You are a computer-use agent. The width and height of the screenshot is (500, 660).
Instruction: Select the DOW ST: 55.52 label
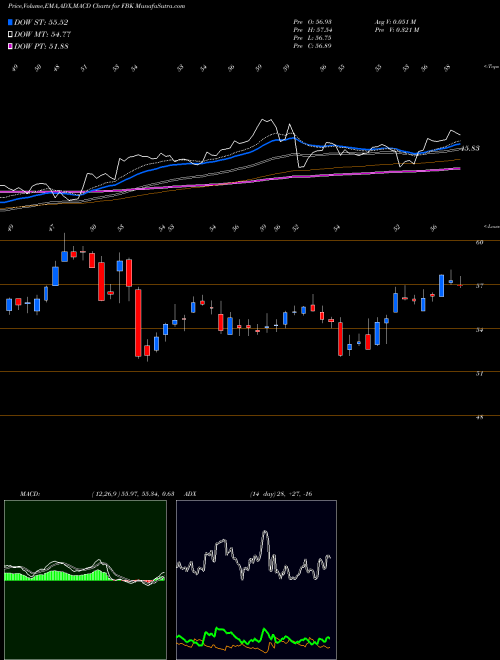click(x=41, y=23)
